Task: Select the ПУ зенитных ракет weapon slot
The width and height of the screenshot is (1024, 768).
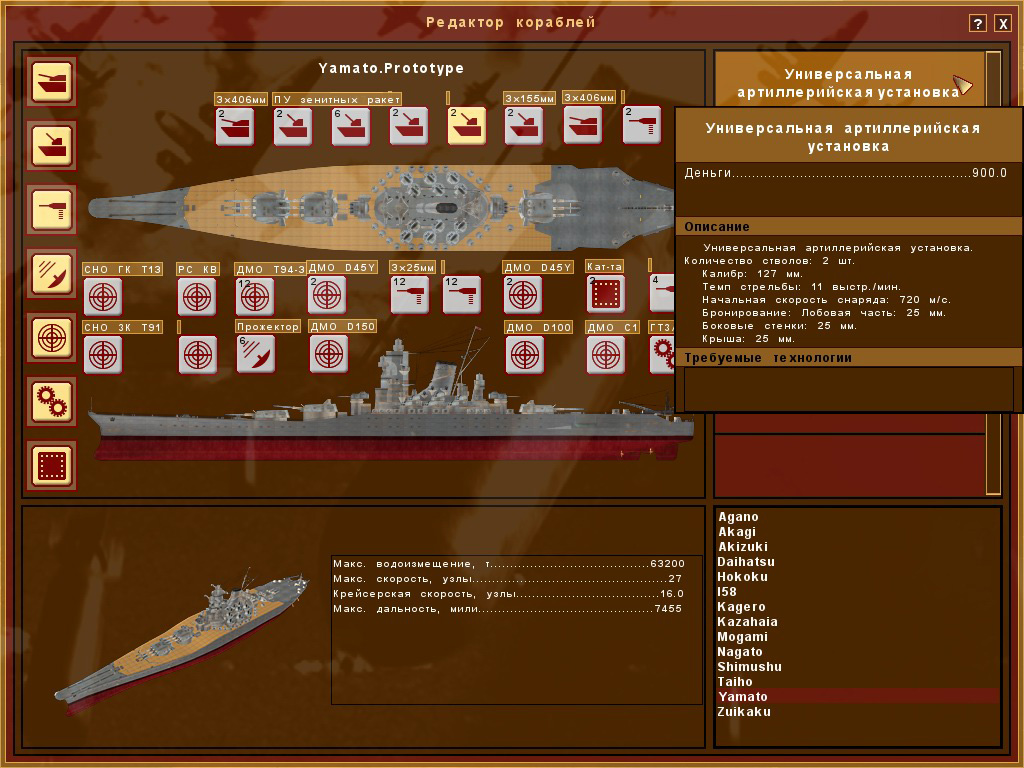Action: pos(293,127)
